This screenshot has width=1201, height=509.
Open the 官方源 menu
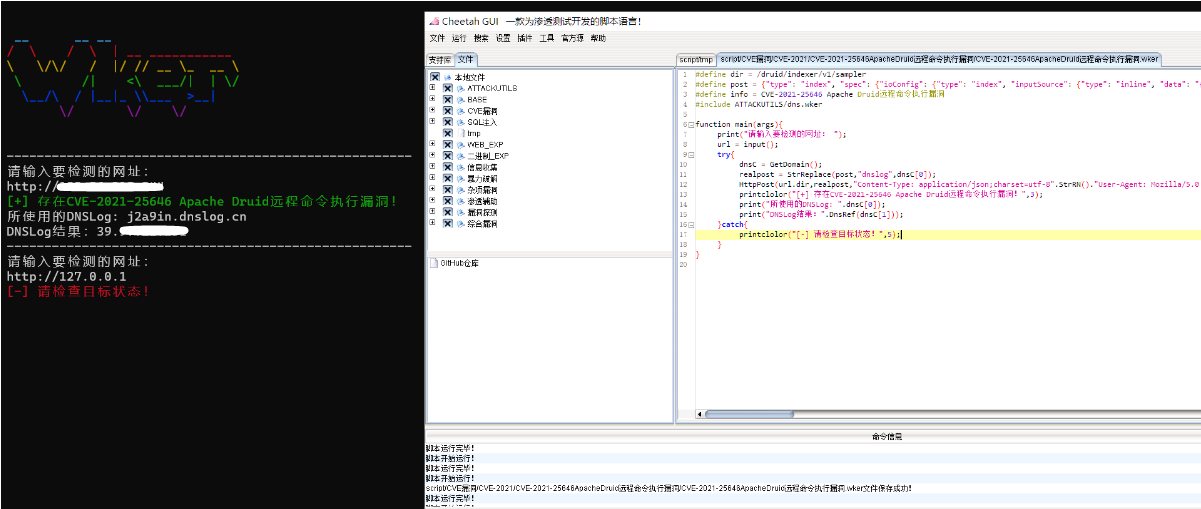pyautogui.click(x=572, y=38)
